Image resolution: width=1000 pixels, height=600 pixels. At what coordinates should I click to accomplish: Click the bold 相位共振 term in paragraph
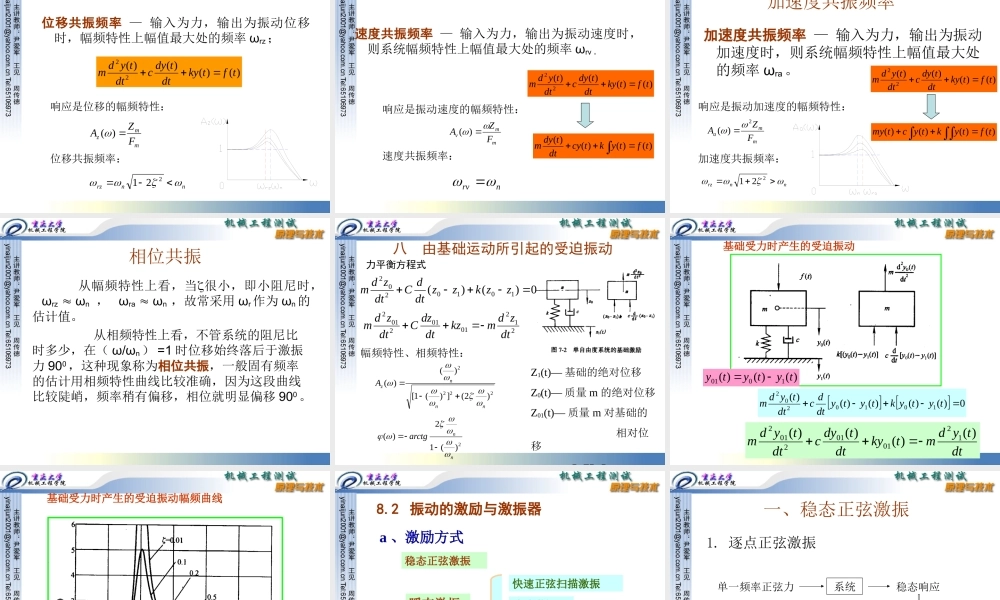[183, 366]
